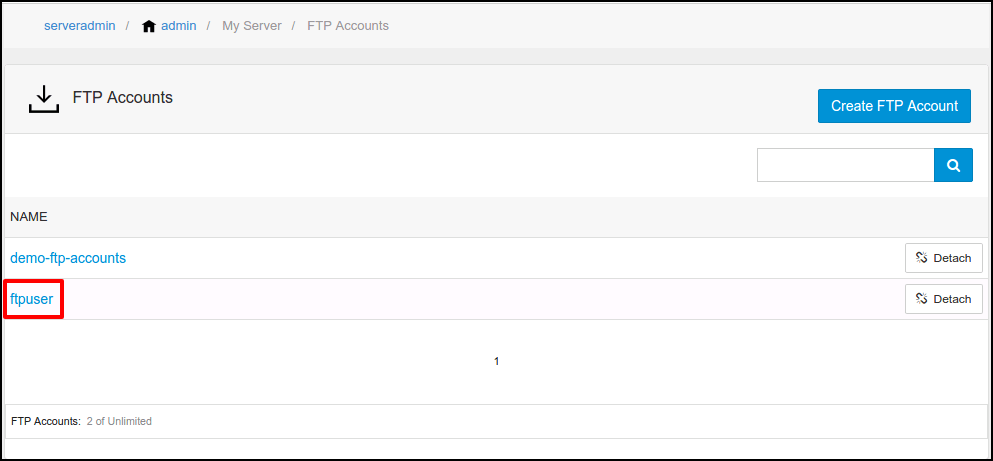Click the FTP Accounts download icon
This screenshot has width=993, height=461.
click(43, 99)
